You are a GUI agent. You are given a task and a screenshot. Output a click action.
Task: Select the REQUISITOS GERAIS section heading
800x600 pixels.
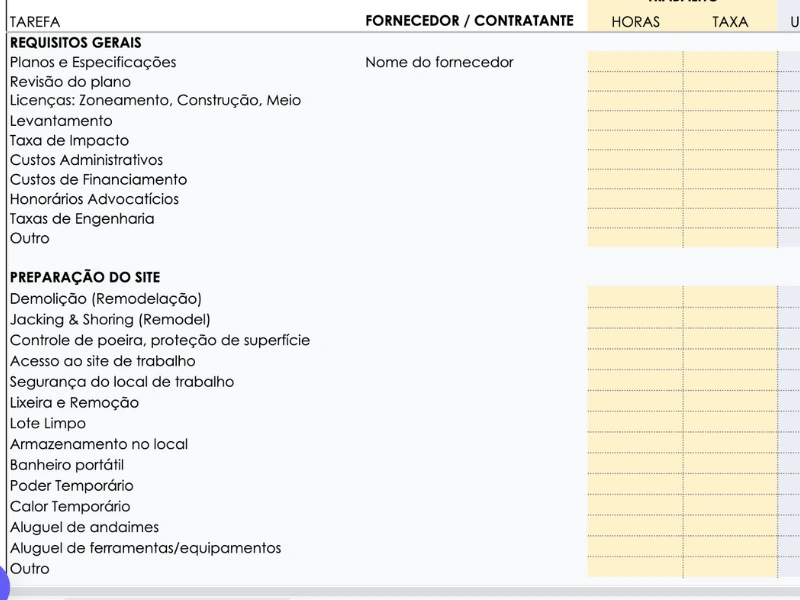[75, 43]
